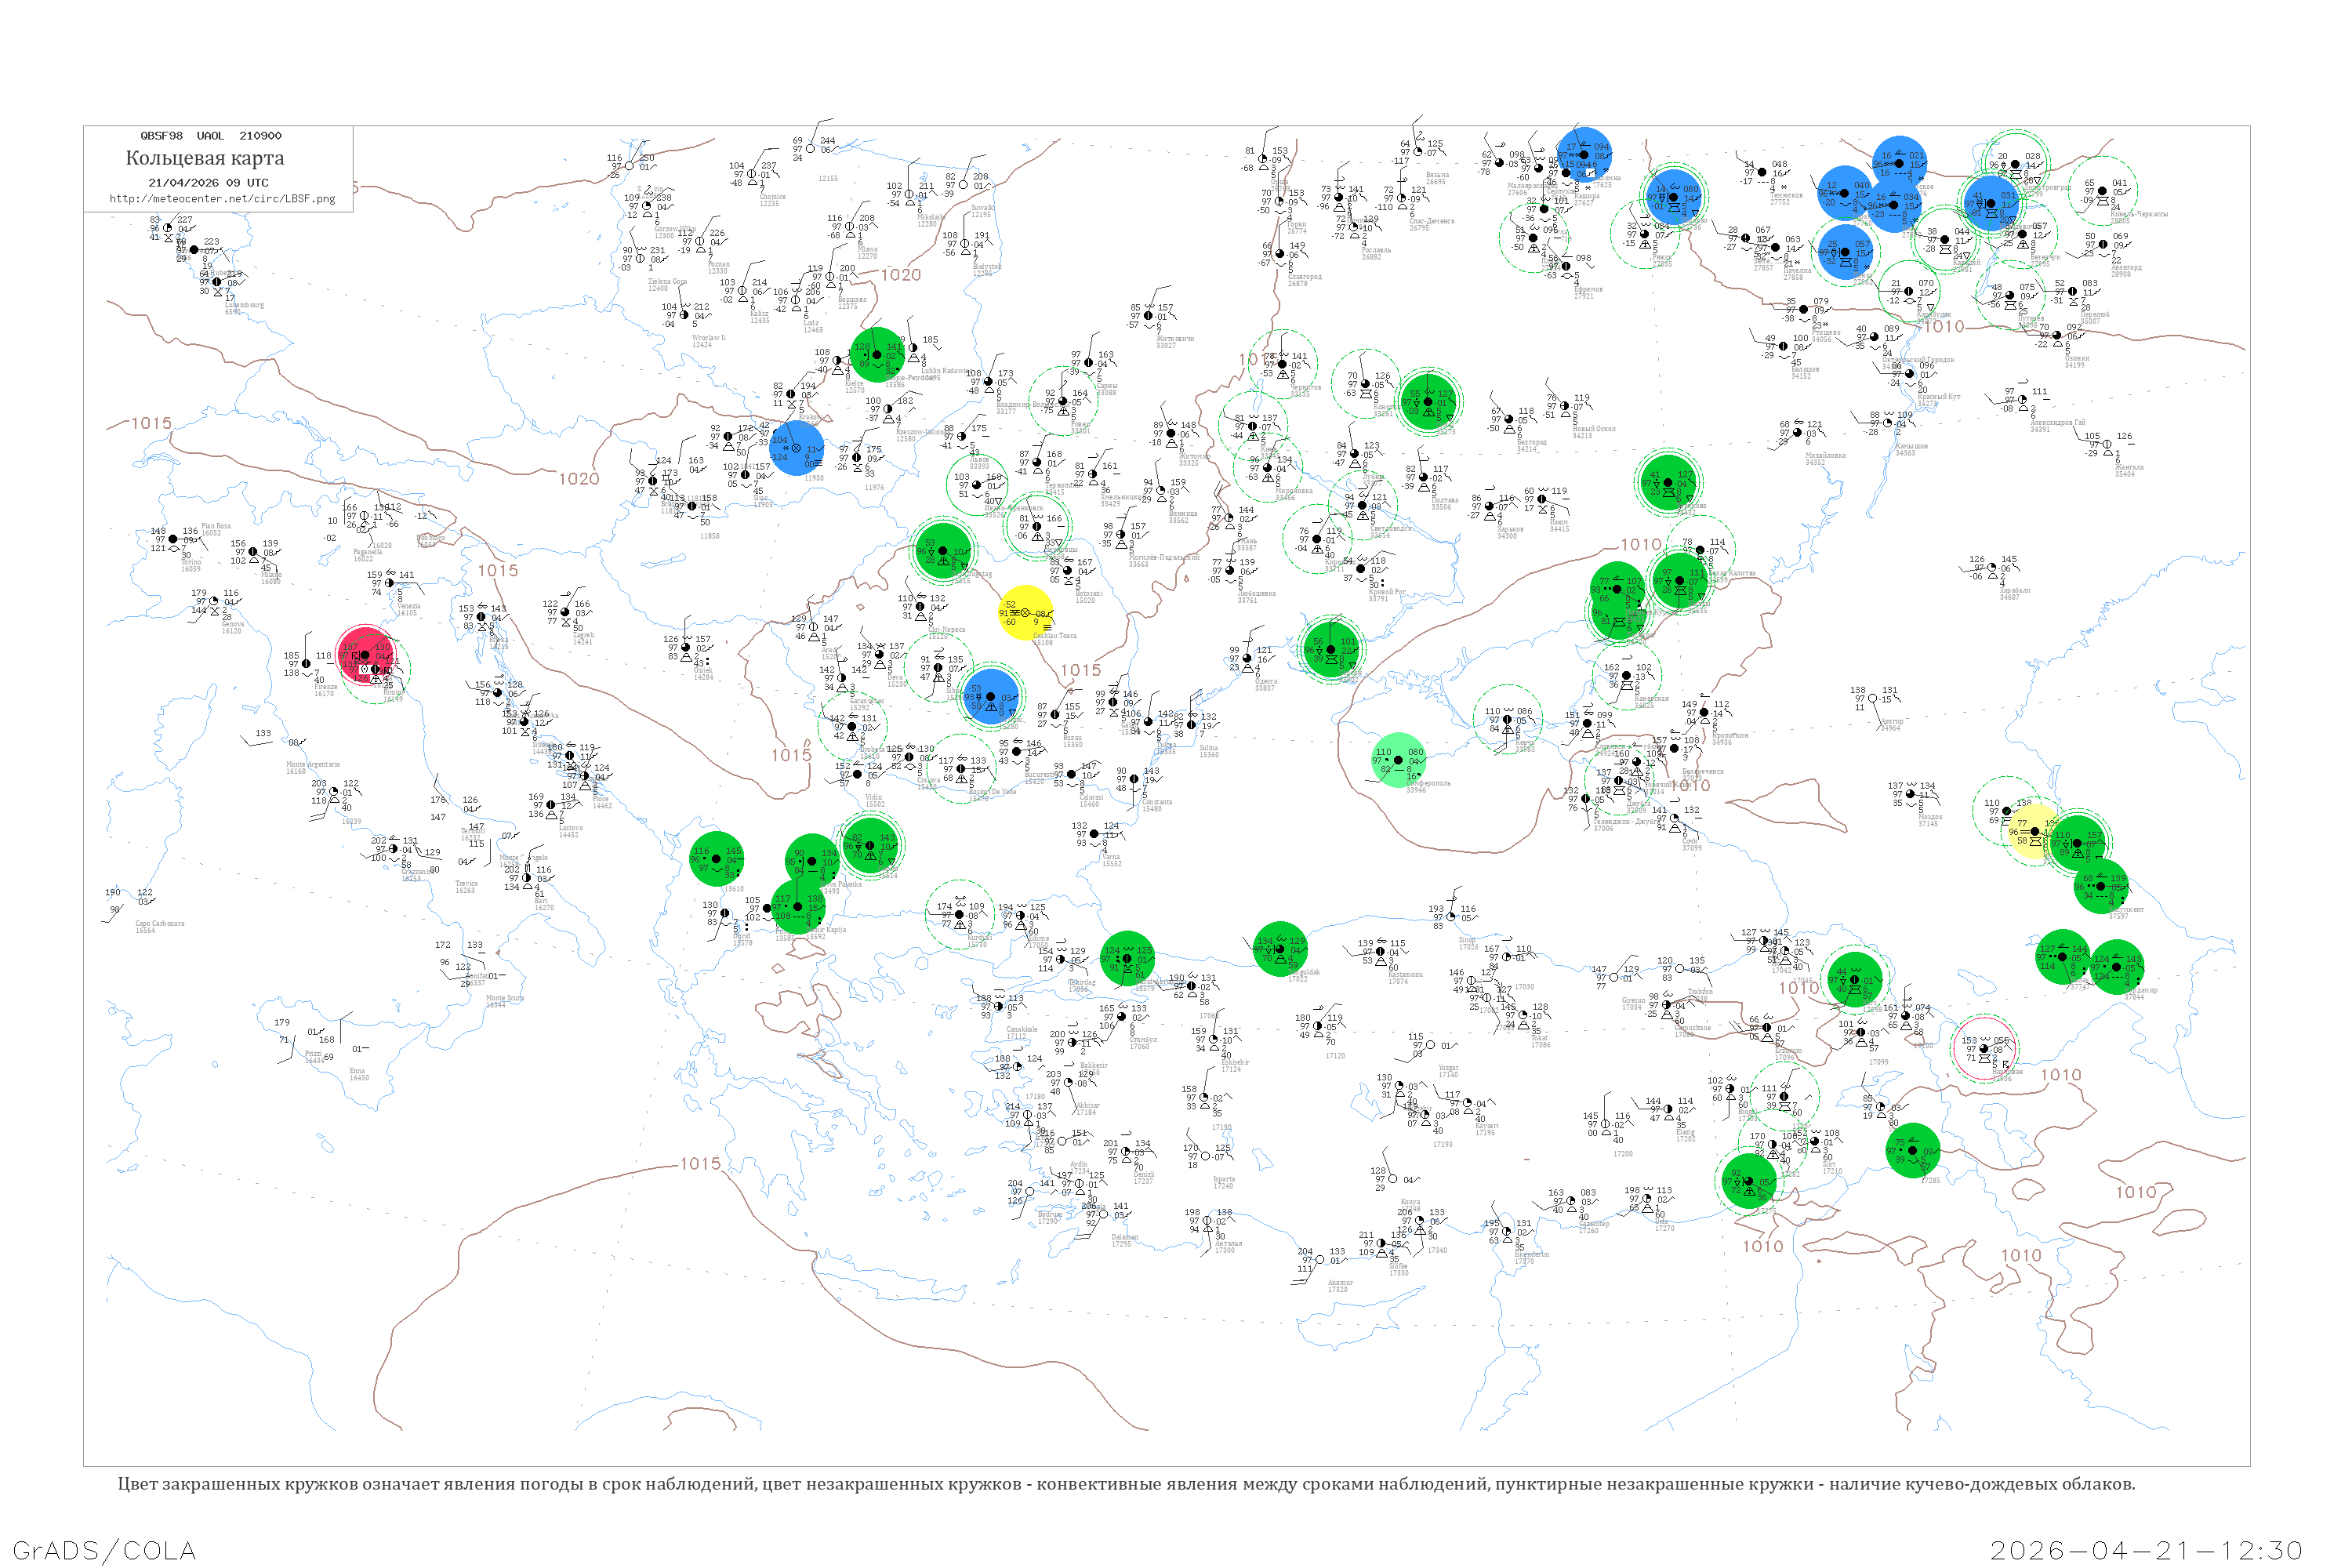Image resolution: width=2352 pixels, height=1568 pixels.
Task: Click the 1015 isobar label near Ceahlau Toaca
Action: tap(1080, 670)
